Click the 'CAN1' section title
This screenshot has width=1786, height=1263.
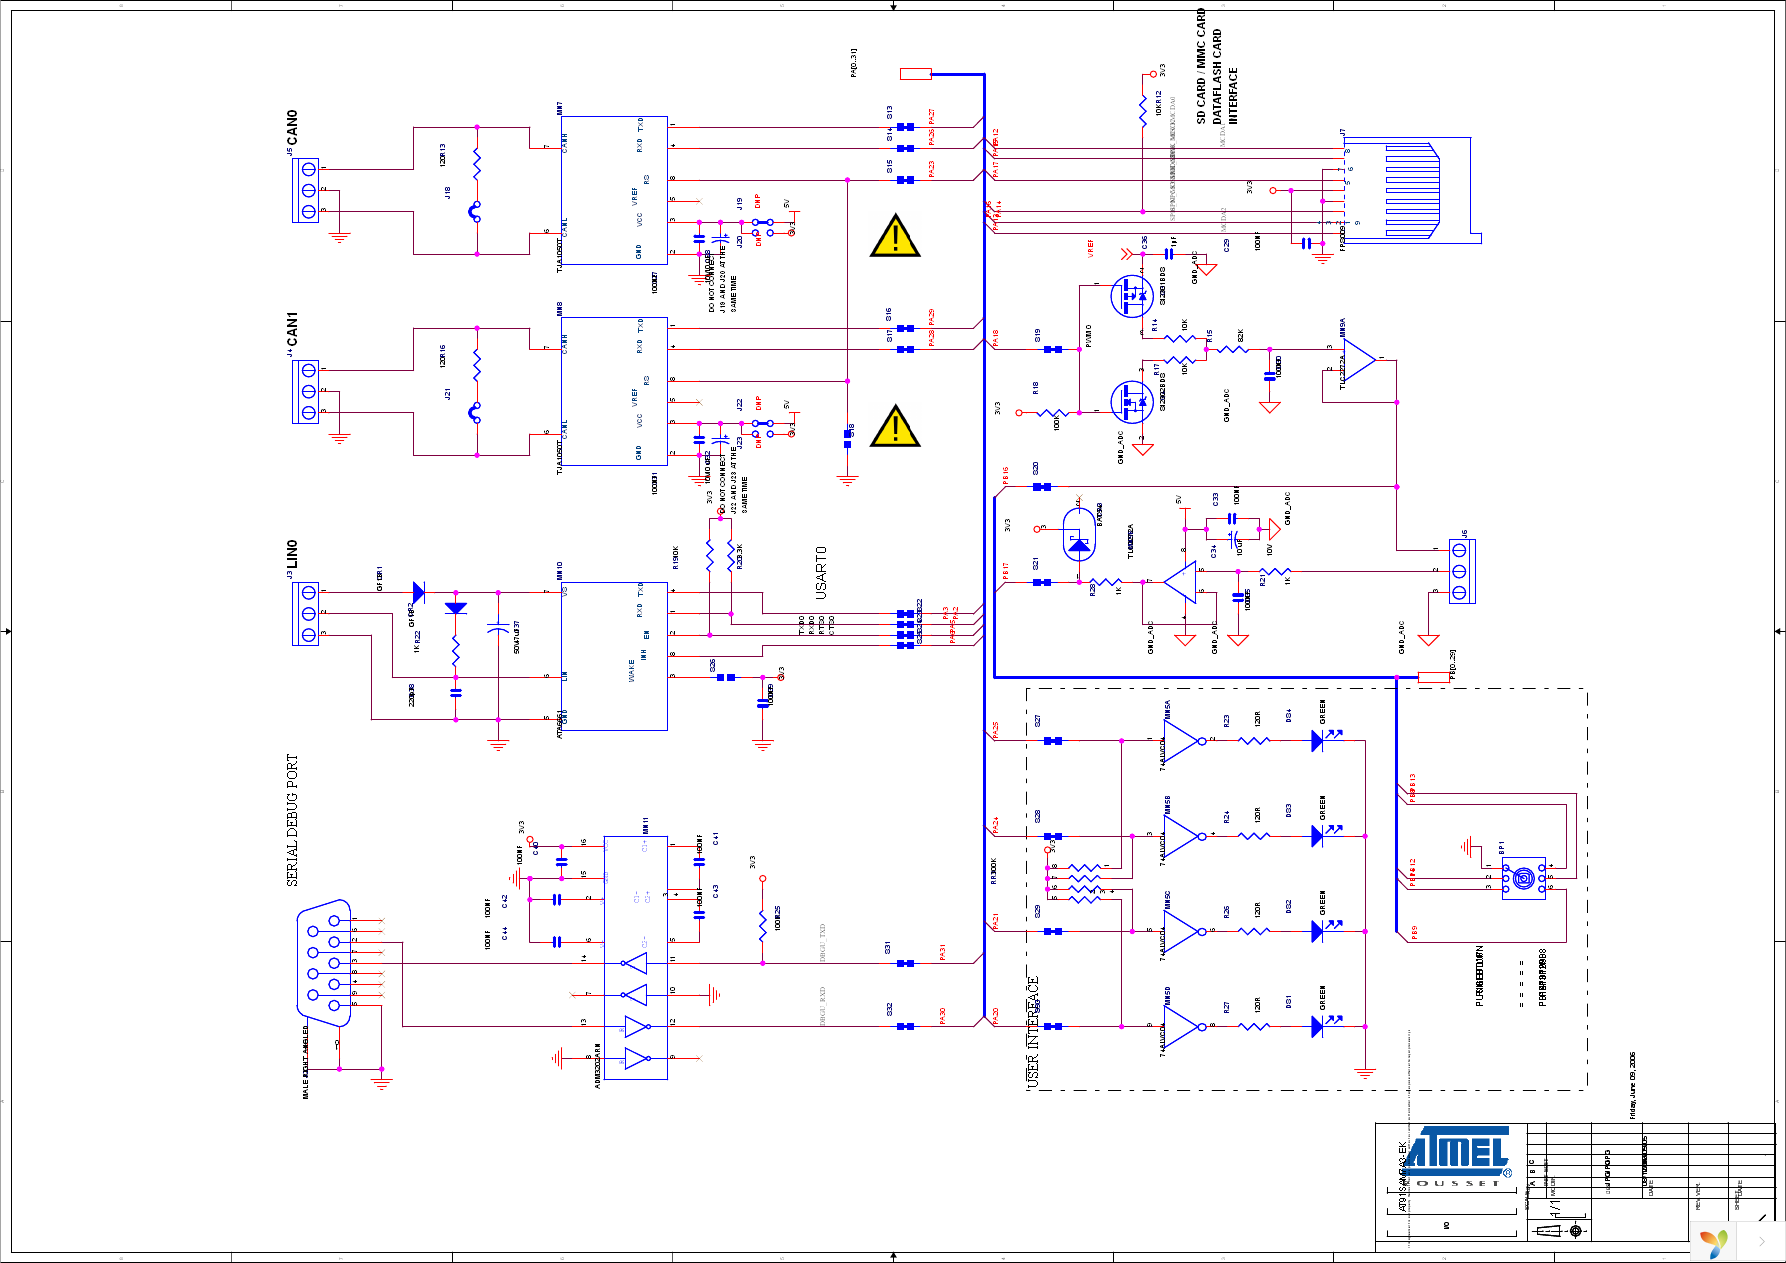point(292,329)
